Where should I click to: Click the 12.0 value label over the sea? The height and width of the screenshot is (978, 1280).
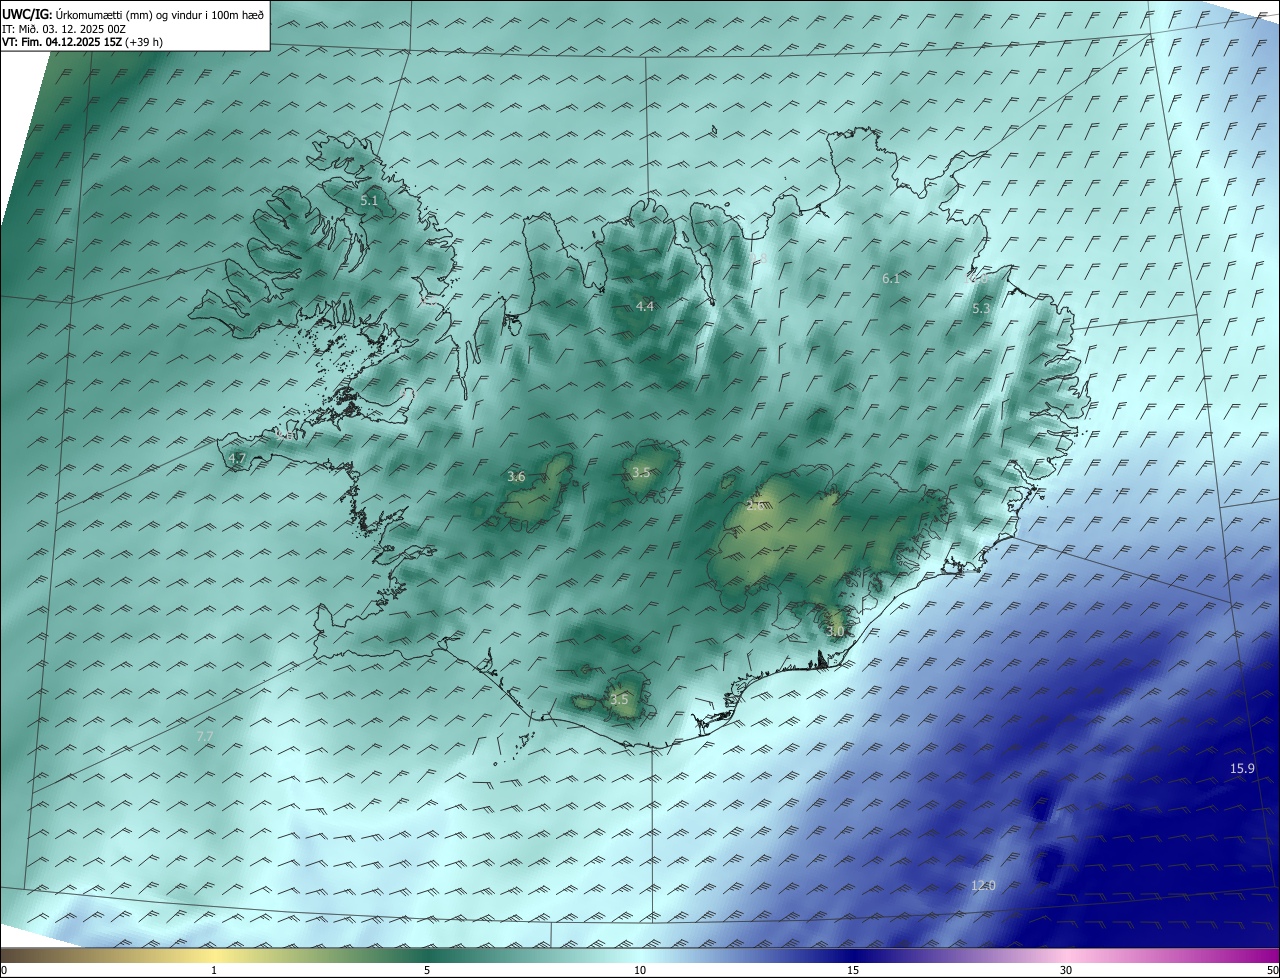pyautogui.click(x=984, y=885)
